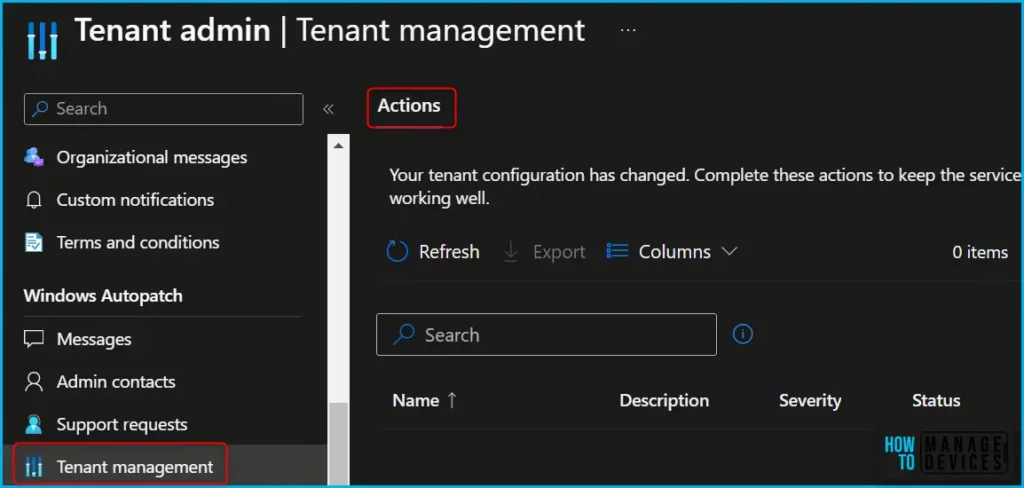
Task: Click the Messages chat bubble icon
Action: point(33,339)
